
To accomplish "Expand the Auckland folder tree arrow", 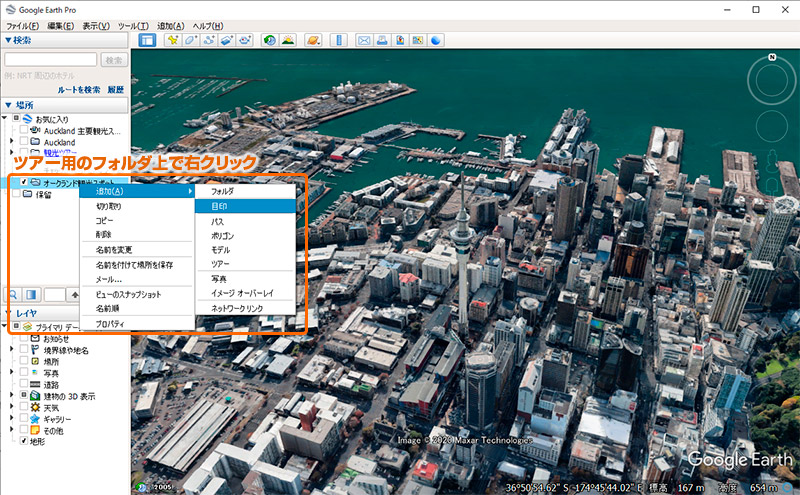I will [x=12, y=141].
